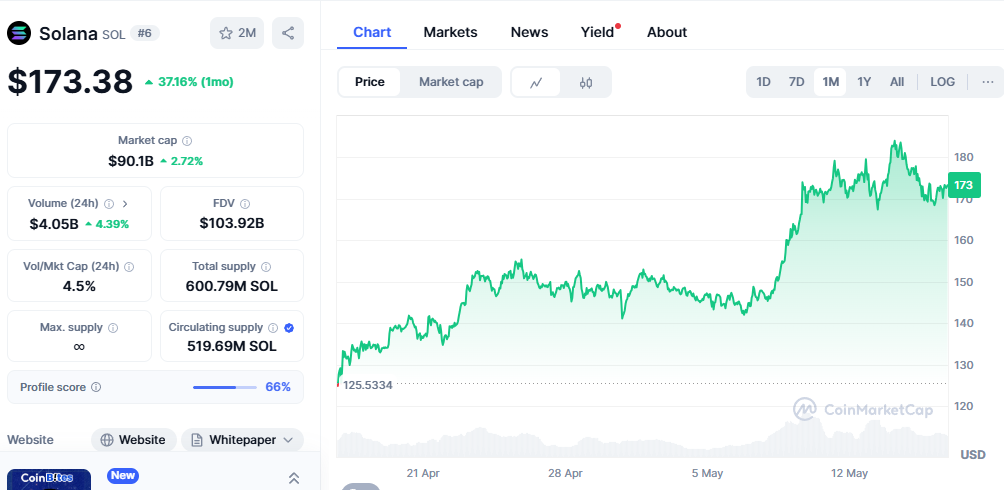The height and width of the screenshot is (490, 1004).
Task: Switch to line chart view icon
Action: coord(537,82)
